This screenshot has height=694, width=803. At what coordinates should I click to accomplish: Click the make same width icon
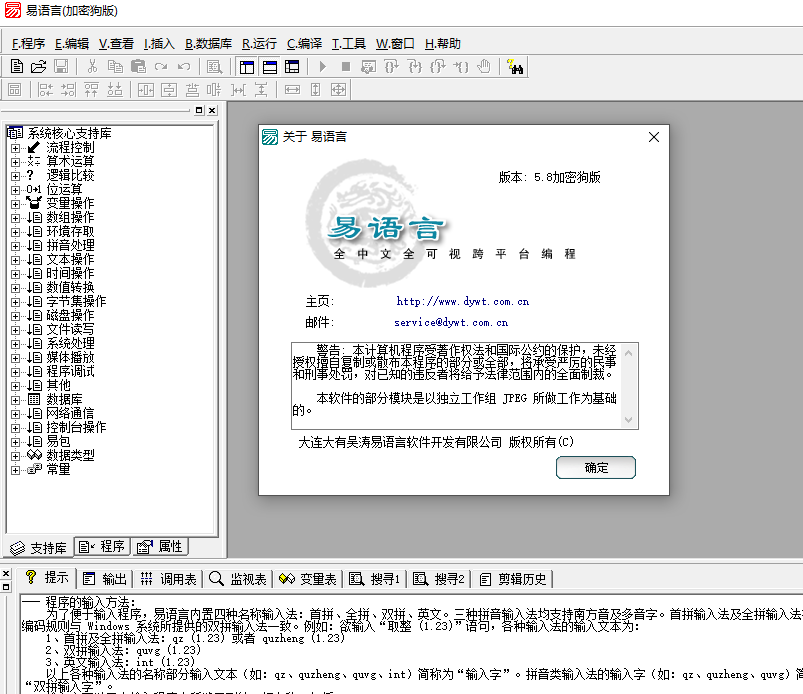click(292, 90)
